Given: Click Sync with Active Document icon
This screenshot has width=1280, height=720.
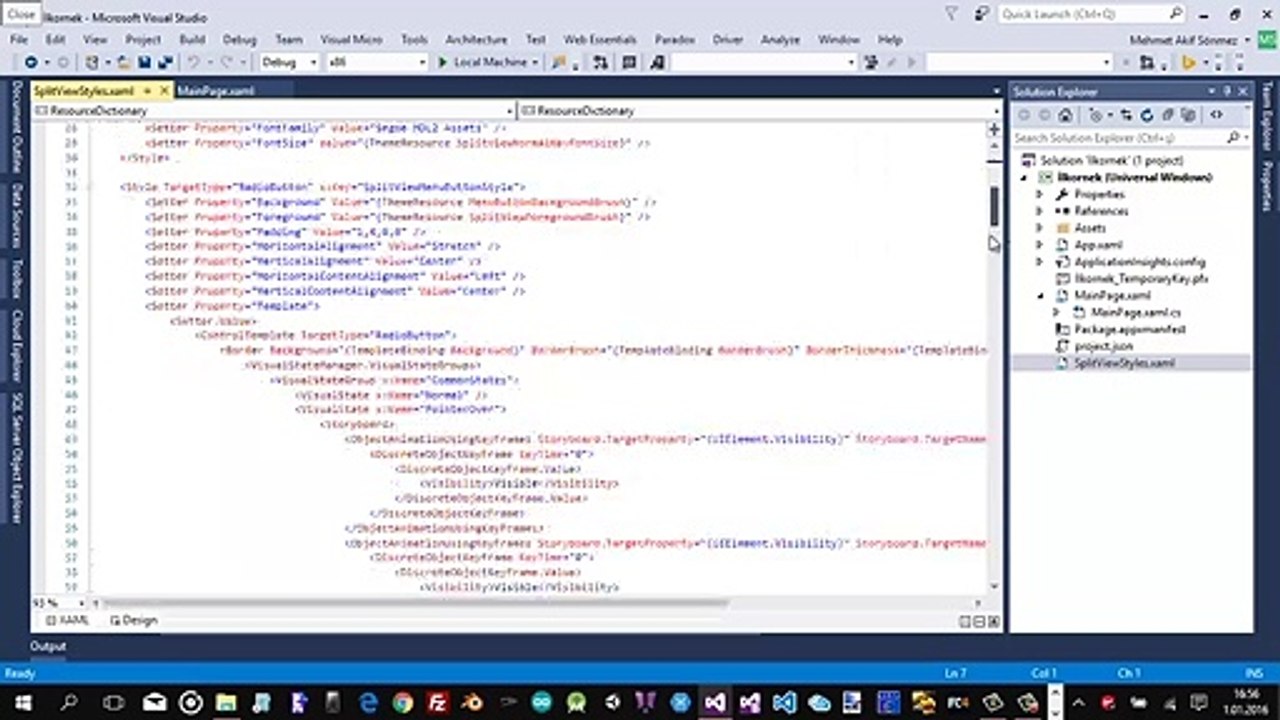Looking at the screenshot, I should point(1127,116).
